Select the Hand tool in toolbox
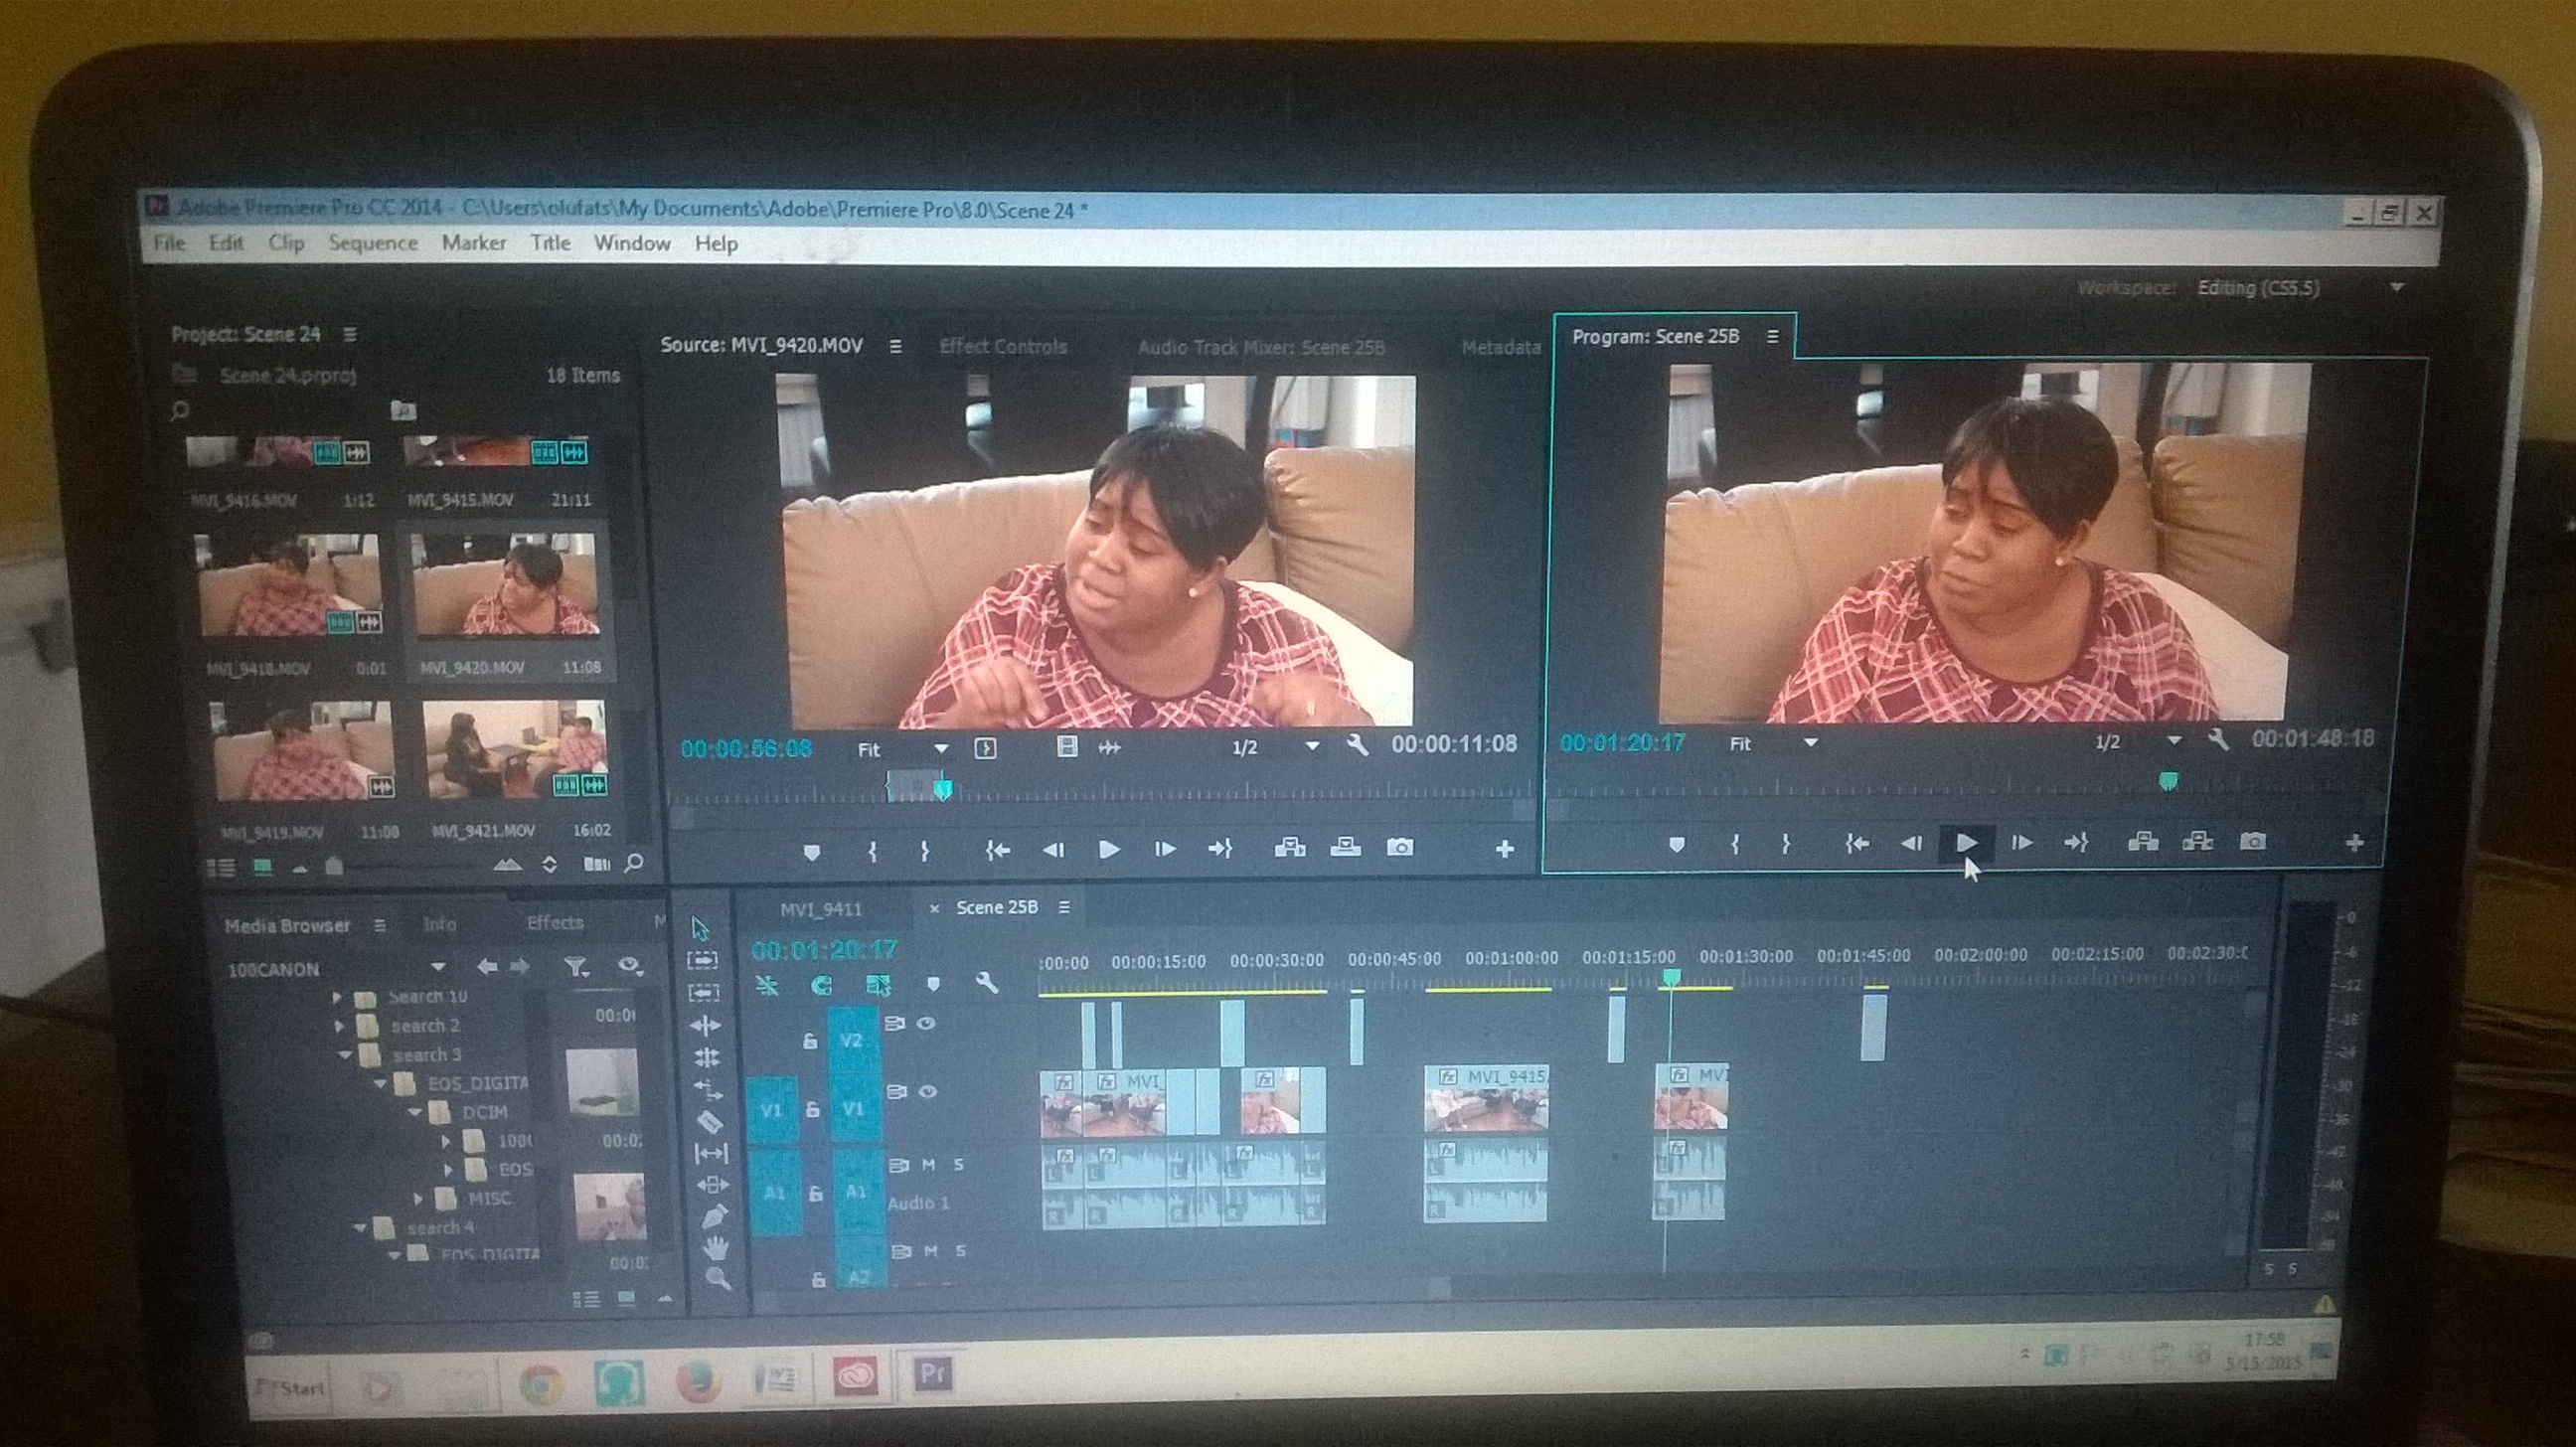This screenshot has width=2576, height=1447. pos(714,1248)
